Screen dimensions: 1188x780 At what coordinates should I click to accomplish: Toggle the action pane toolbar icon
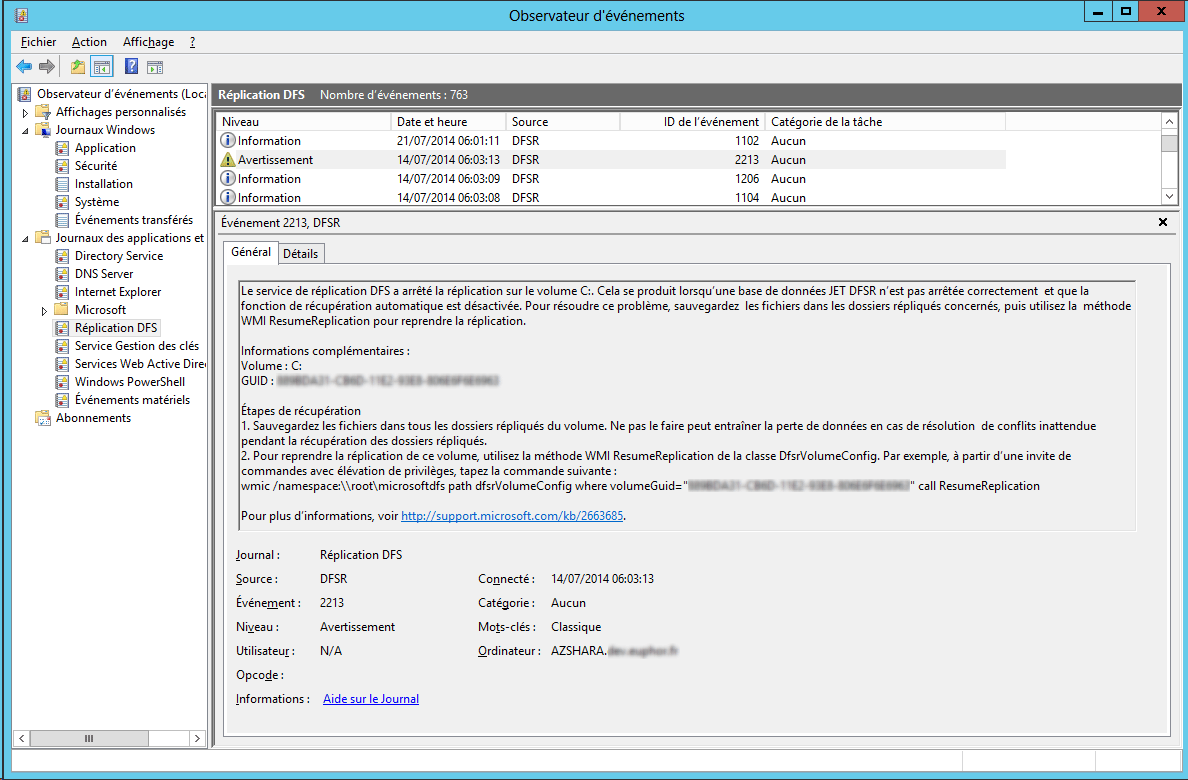click(155, 67)
